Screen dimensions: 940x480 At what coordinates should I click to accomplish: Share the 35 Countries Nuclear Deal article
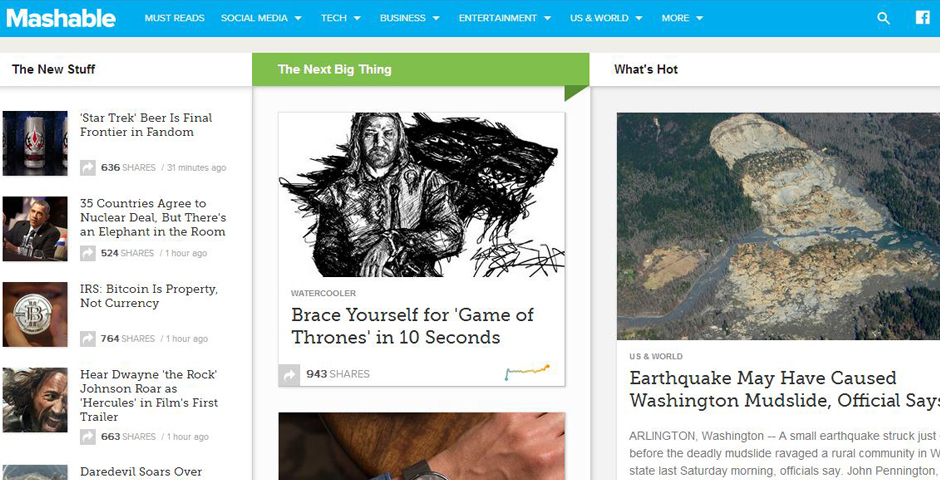pos(88,253)
